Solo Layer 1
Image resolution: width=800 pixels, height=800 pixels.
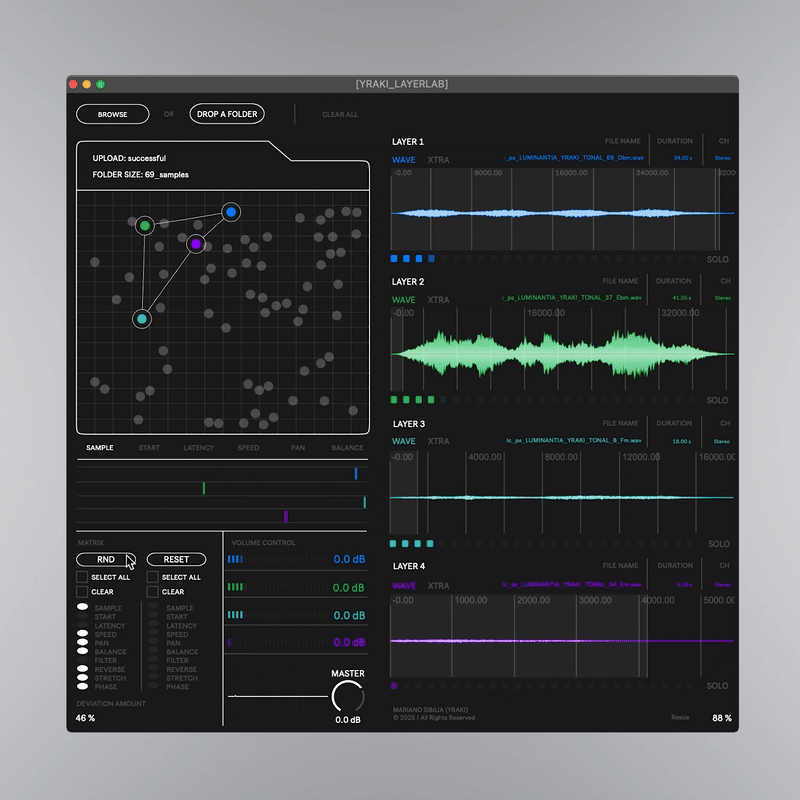coord(717,259)
